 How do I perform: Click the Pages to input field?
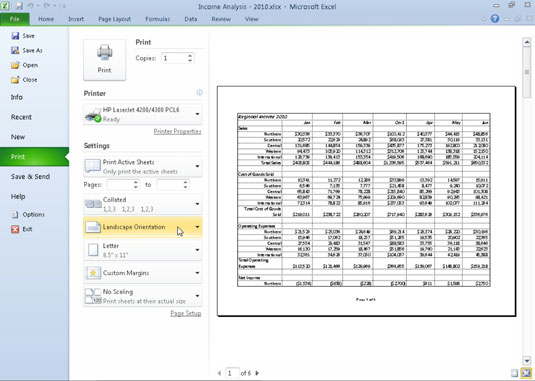[169, 185]
